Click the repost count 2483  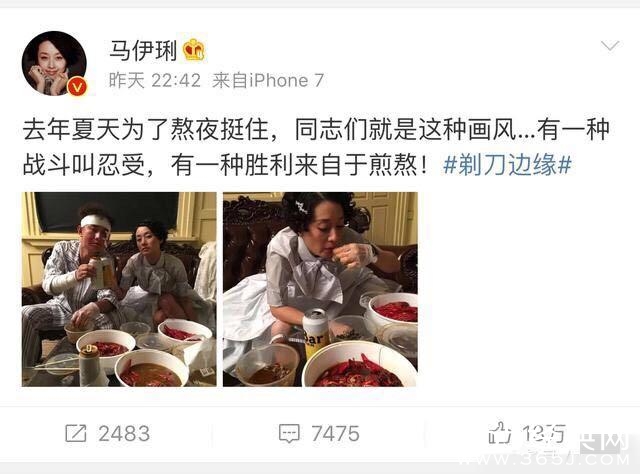point(124,434)
